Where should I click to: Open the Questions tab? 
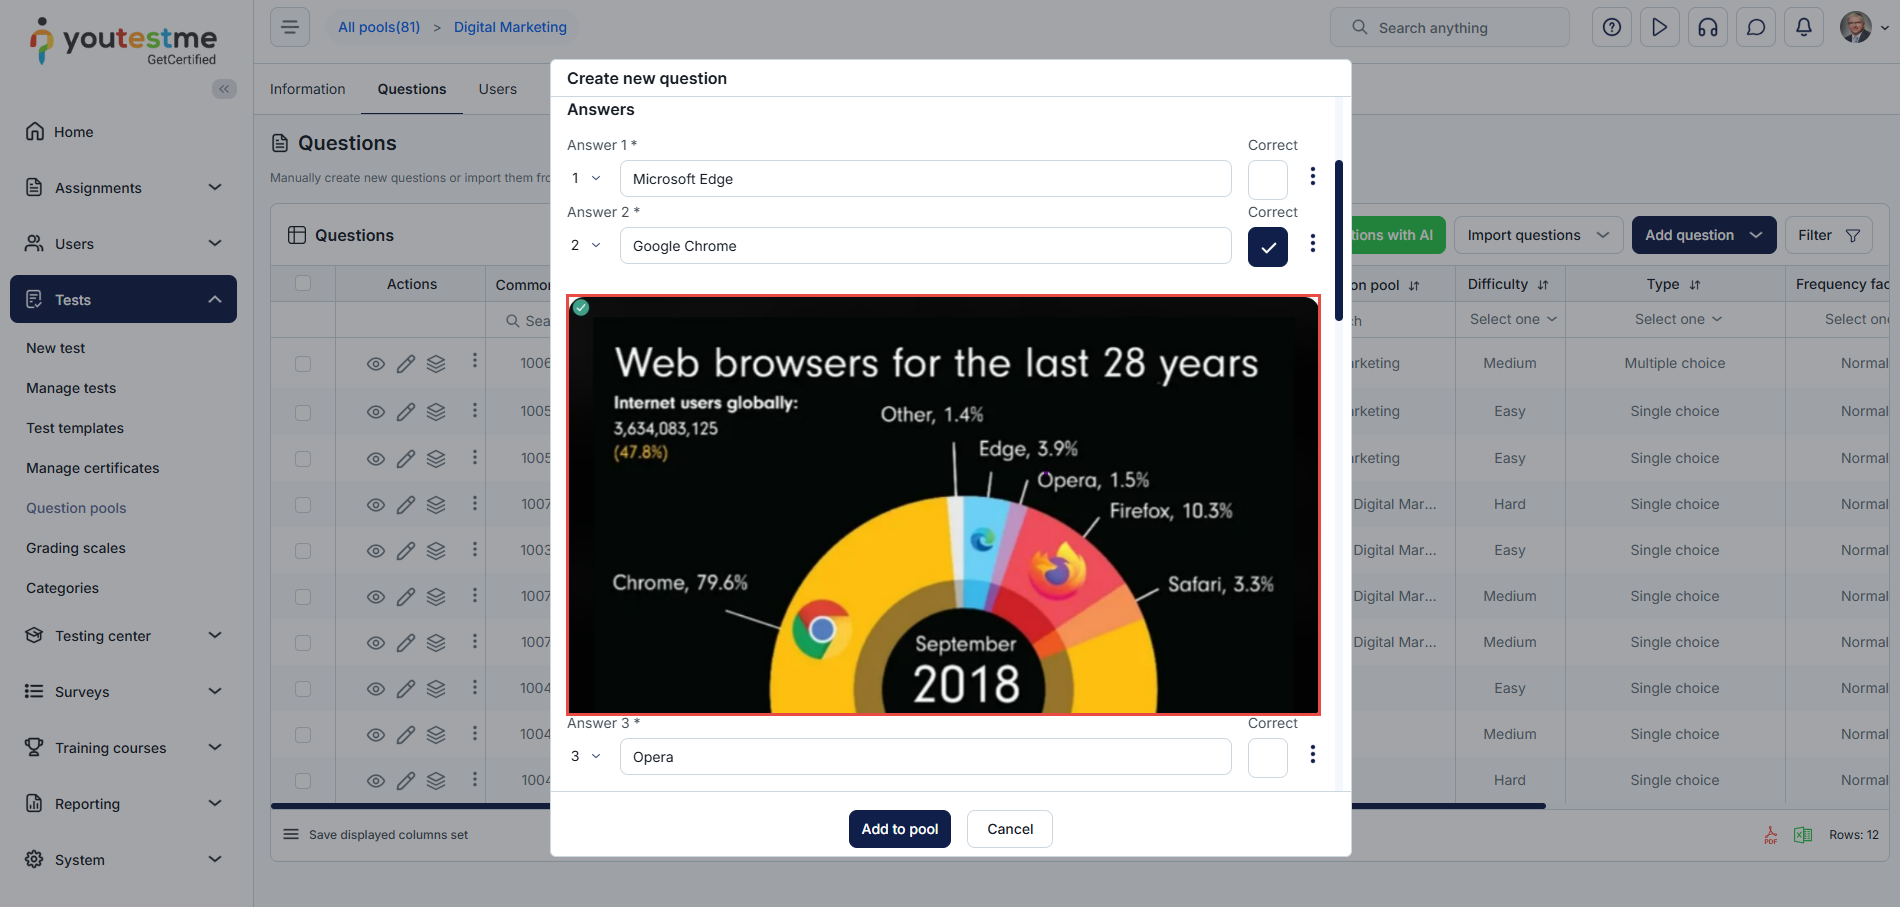click(x=412, y=89)
